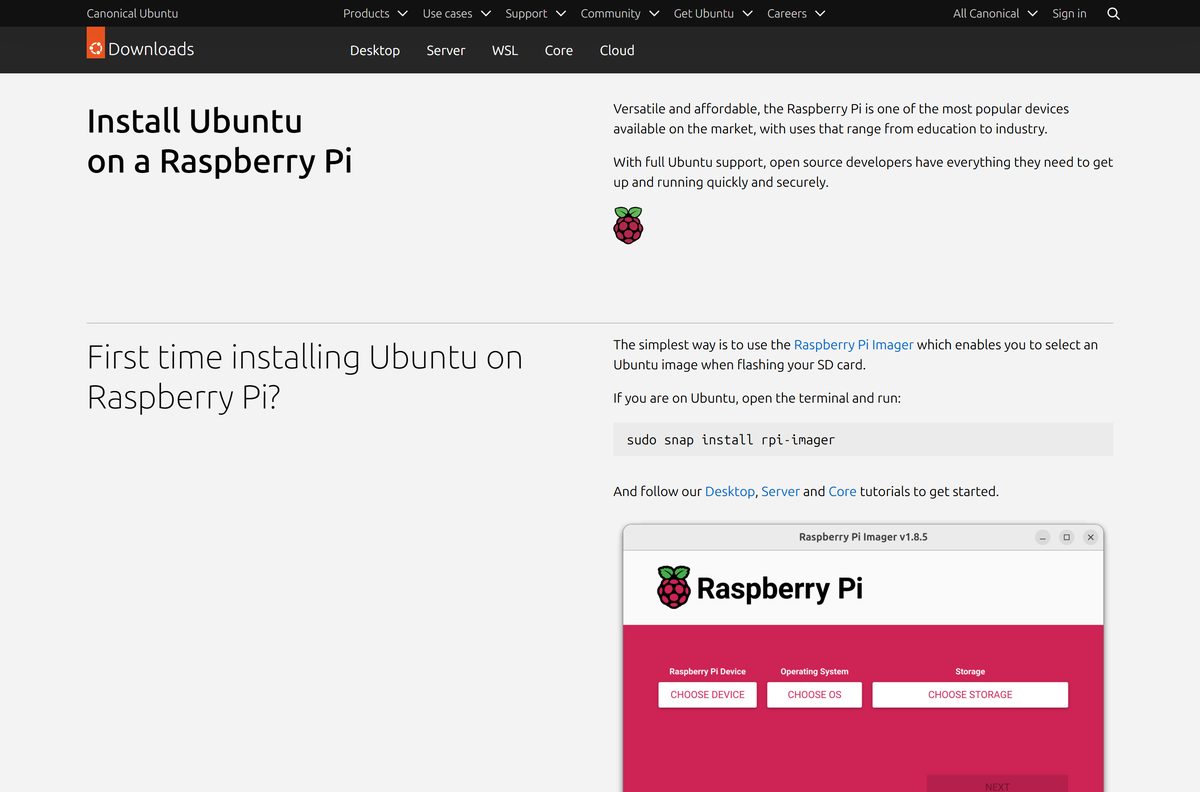1200x792 pixels.
Task: Maximize the Raspberry Pi Imager window
Action: coord(1066,537)
